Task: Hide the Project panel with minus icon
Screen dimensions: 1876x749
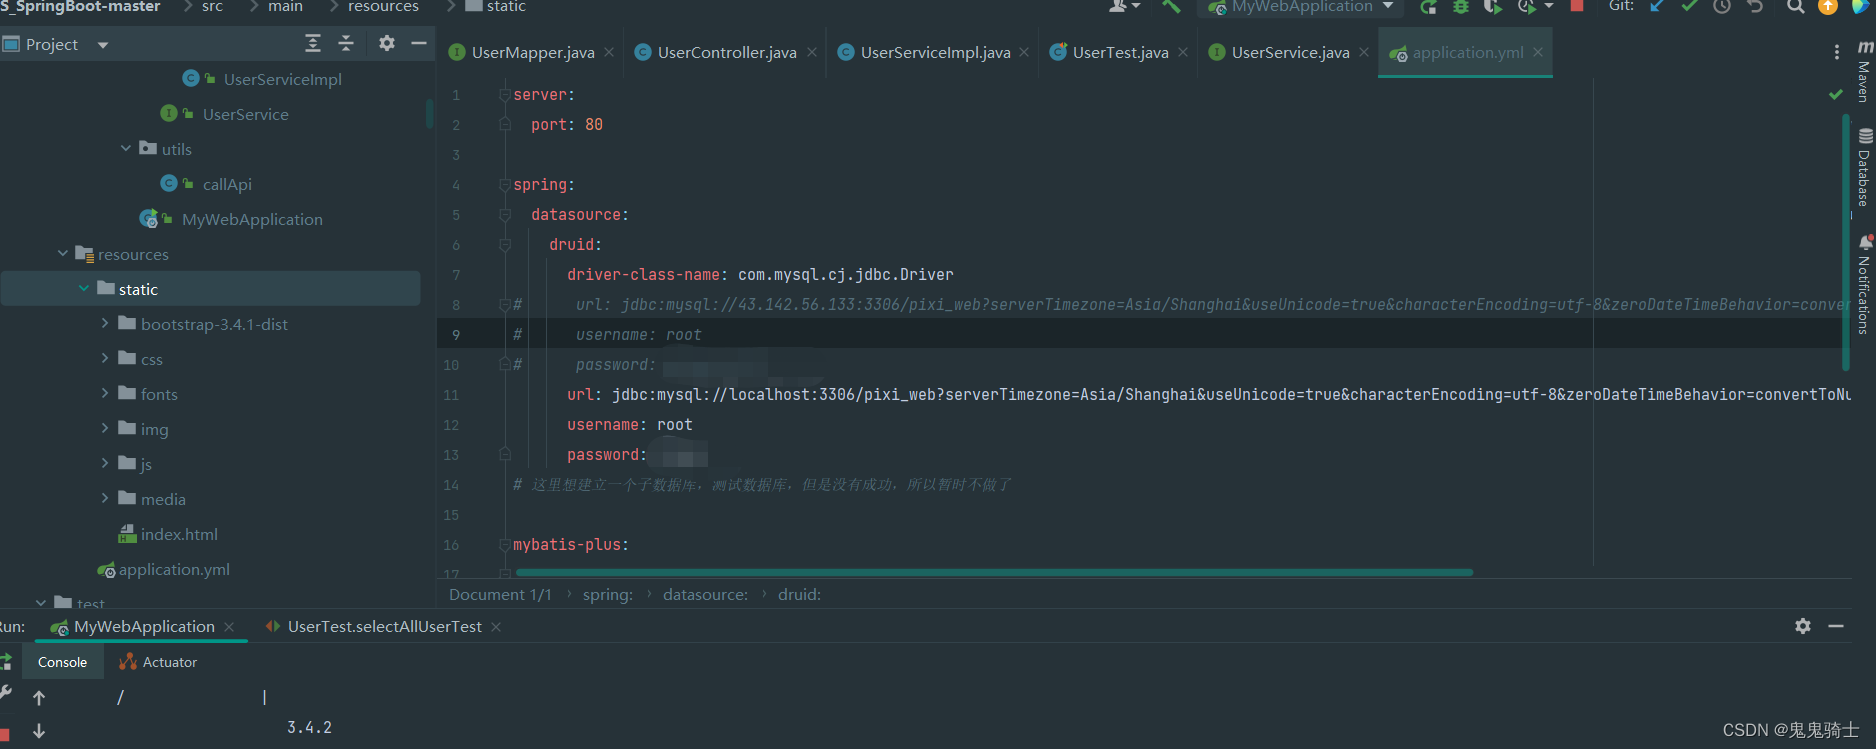Action: [x=419, y=43]
